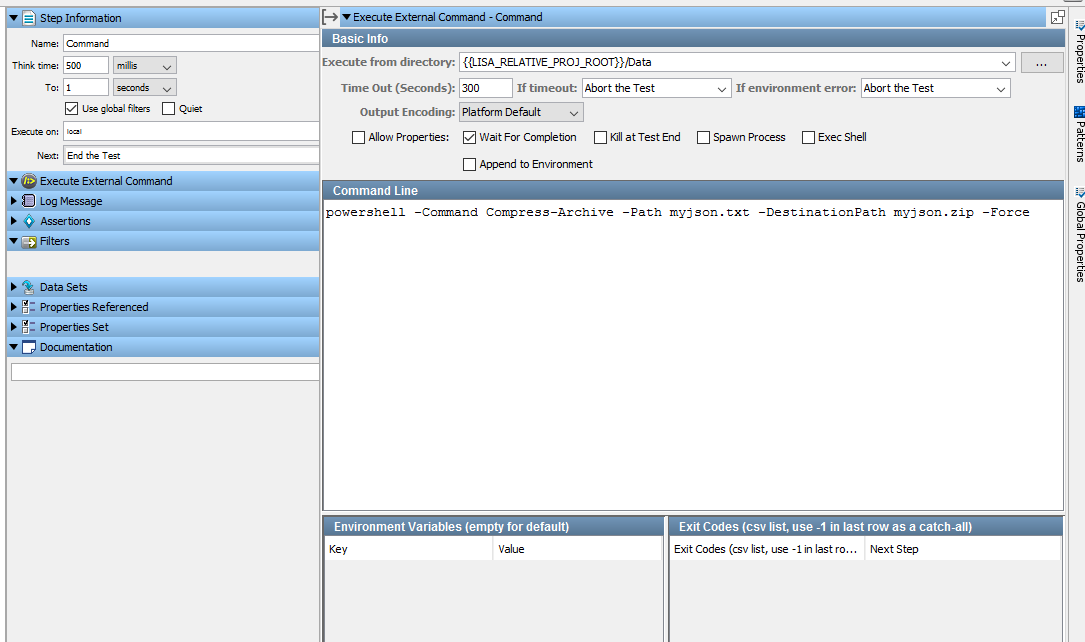Click the Command Line section header
The width and height of the screenshot is (1085, 642).
click(x=693, y=191)
